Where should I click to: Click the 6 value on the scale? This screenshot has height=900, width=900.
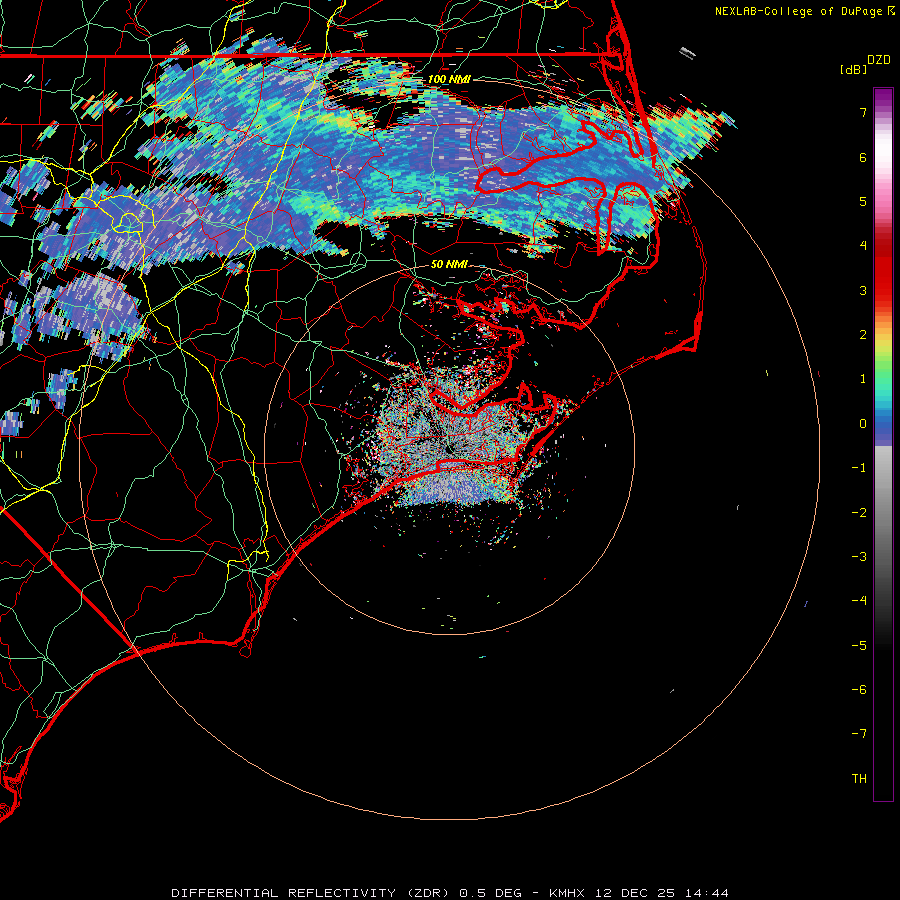pyautogui.click(x=863, y=158)
